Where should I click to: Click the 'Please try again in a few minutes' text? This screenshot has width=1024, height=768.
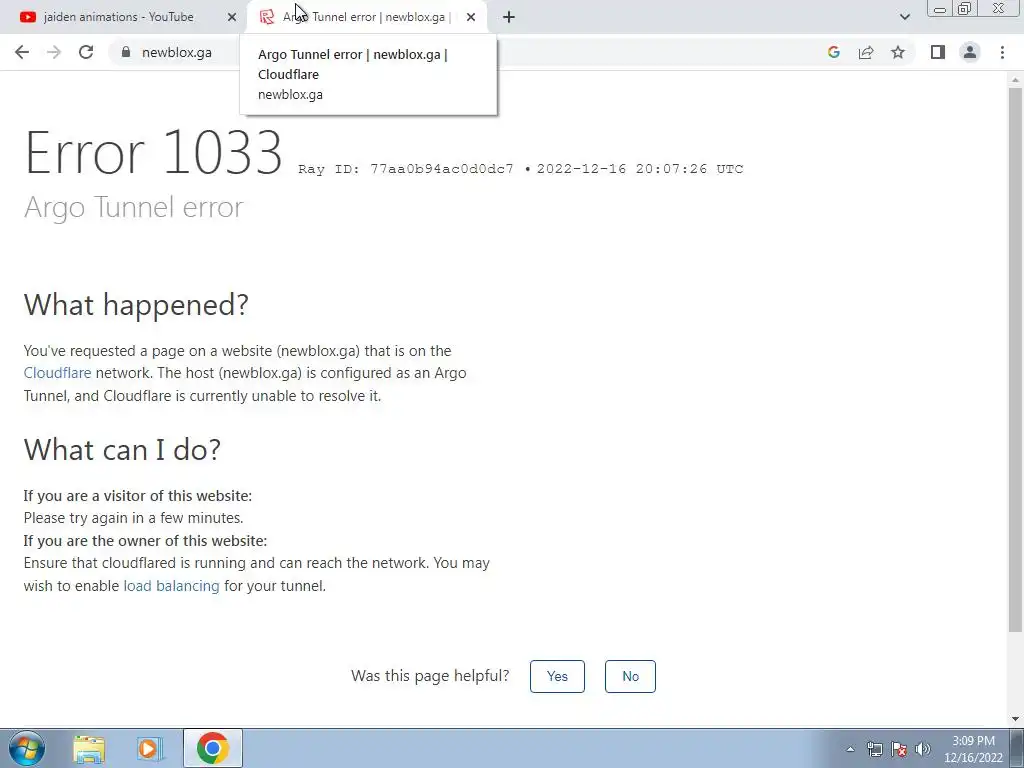[x=133, y=518]
